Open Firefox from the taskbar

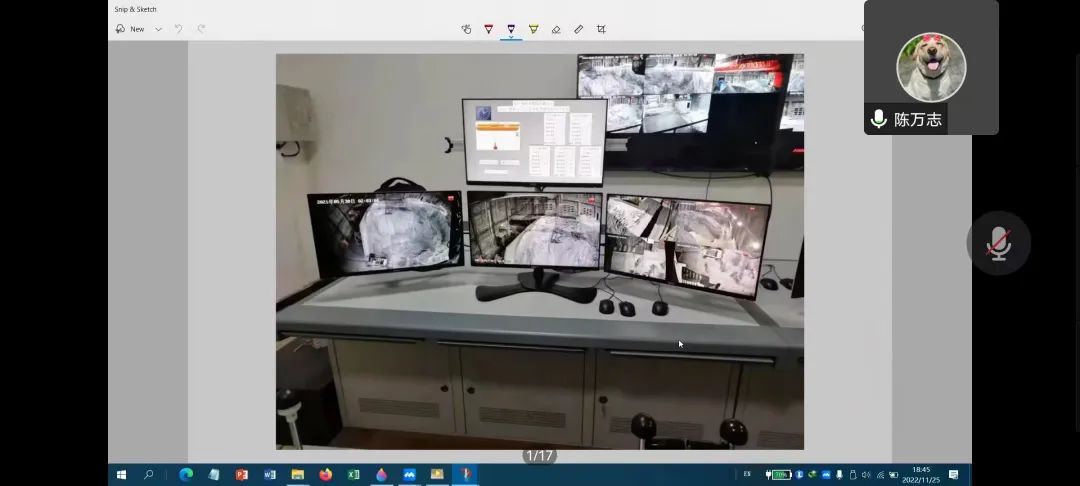click(325, 474)
